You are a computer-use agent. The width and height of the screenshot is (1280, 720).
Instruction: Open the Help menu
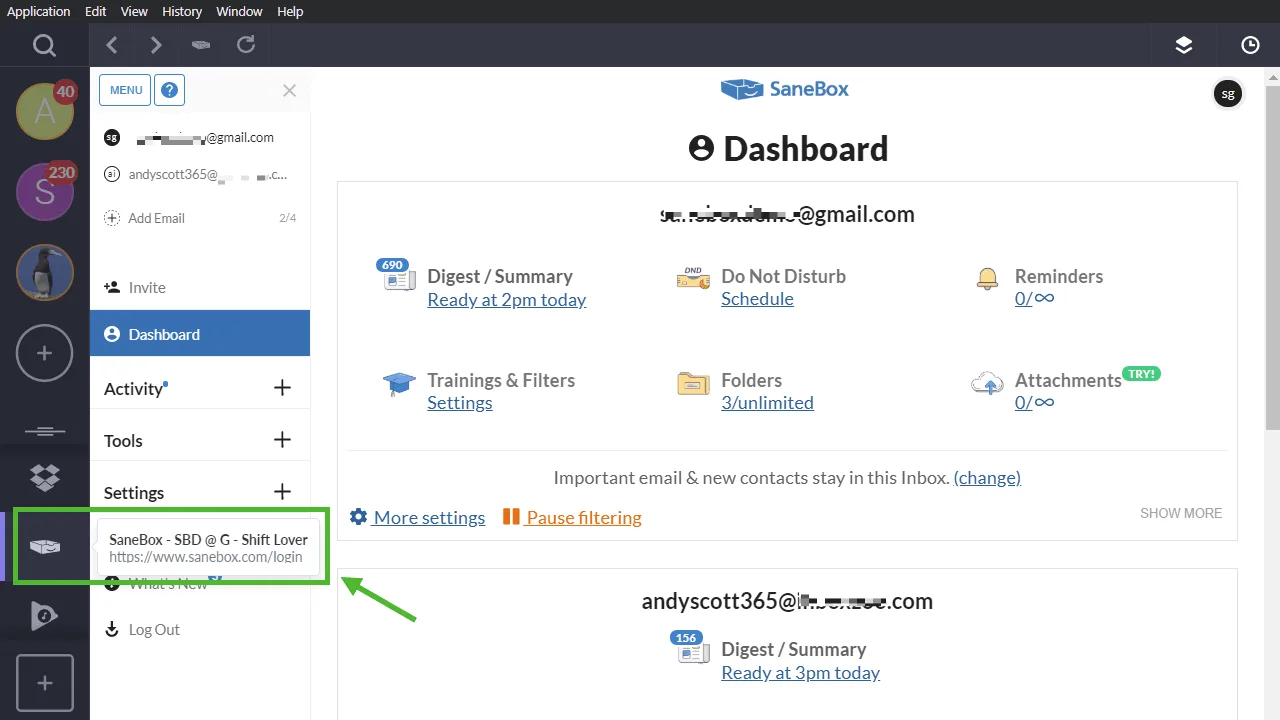click(290, 11)
